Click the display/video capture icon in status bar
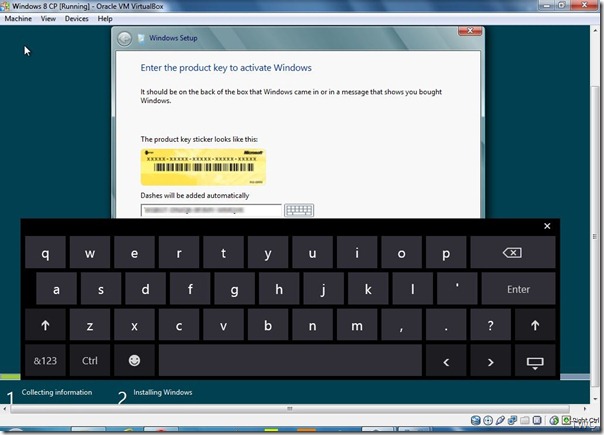Screen dimensions: 604x435 click(537, 420)
